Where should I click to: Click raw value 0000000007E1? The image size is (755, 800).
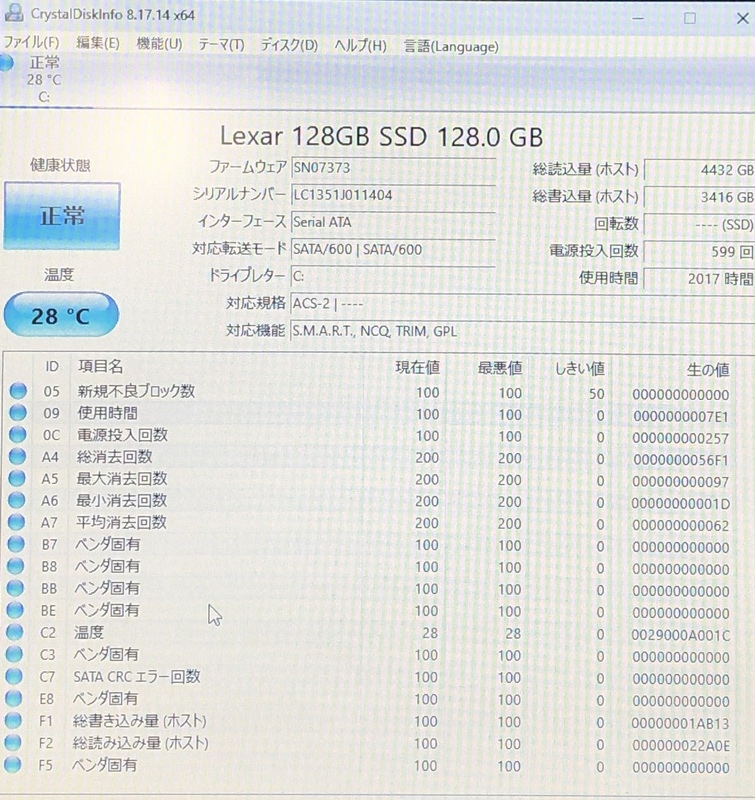click(x=681, y=417)
